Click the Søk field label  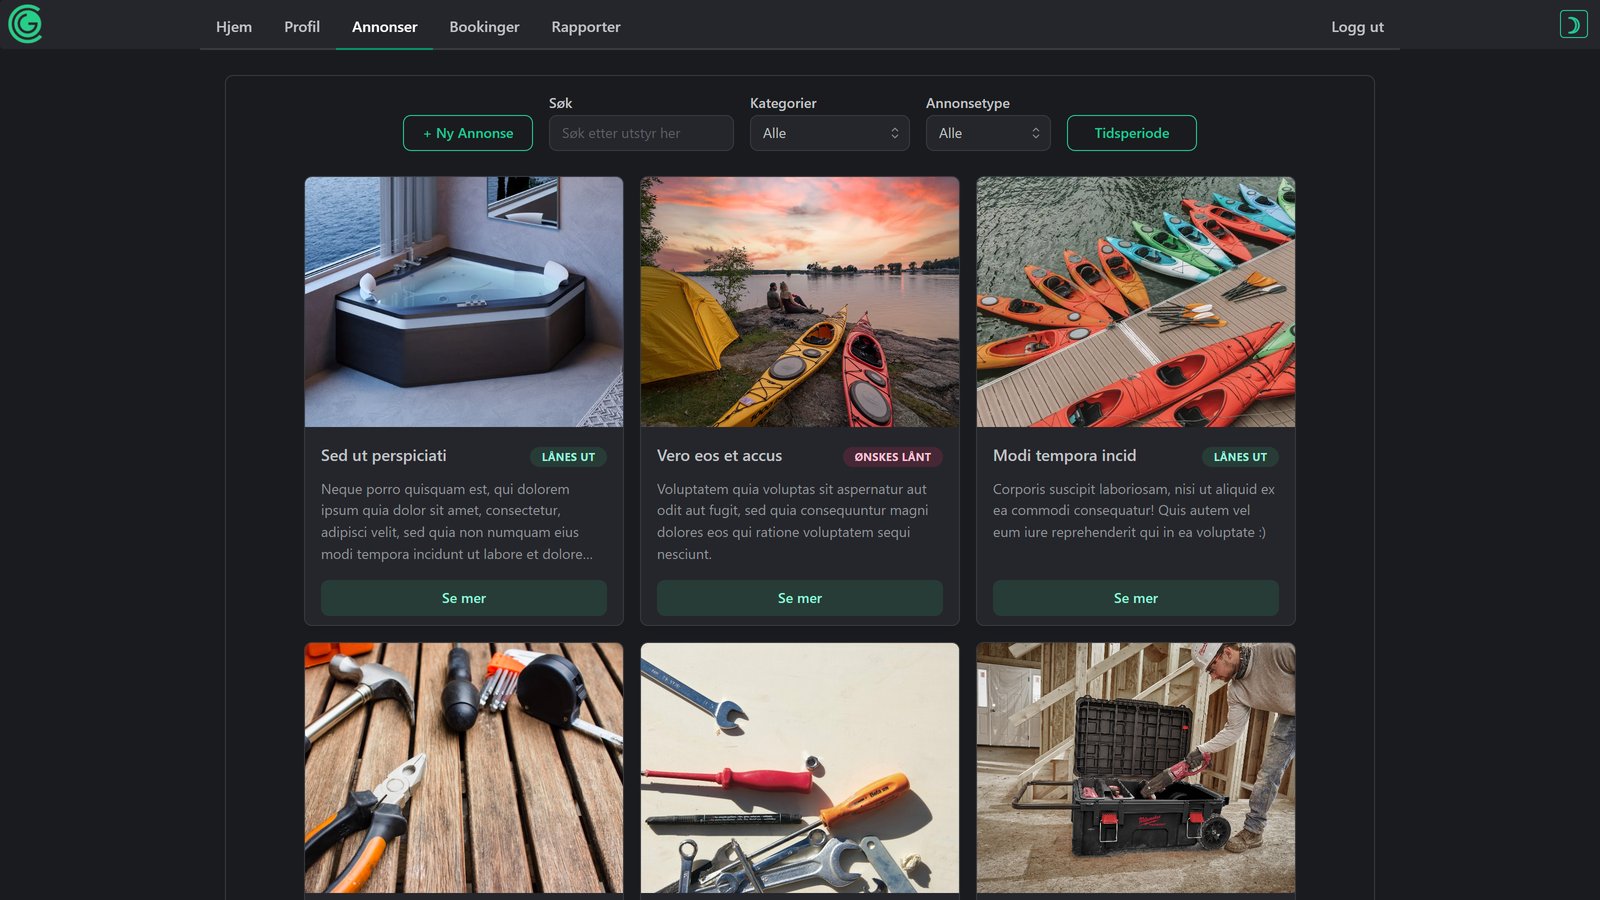coord(561,103)
